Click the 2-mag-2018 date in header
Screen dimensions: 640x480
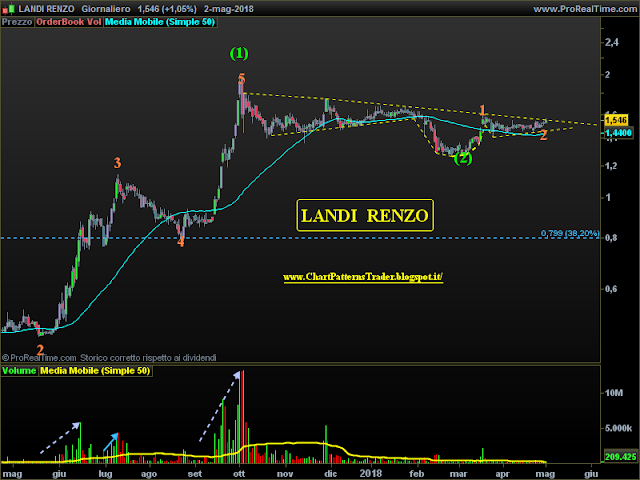click(228, 9)
